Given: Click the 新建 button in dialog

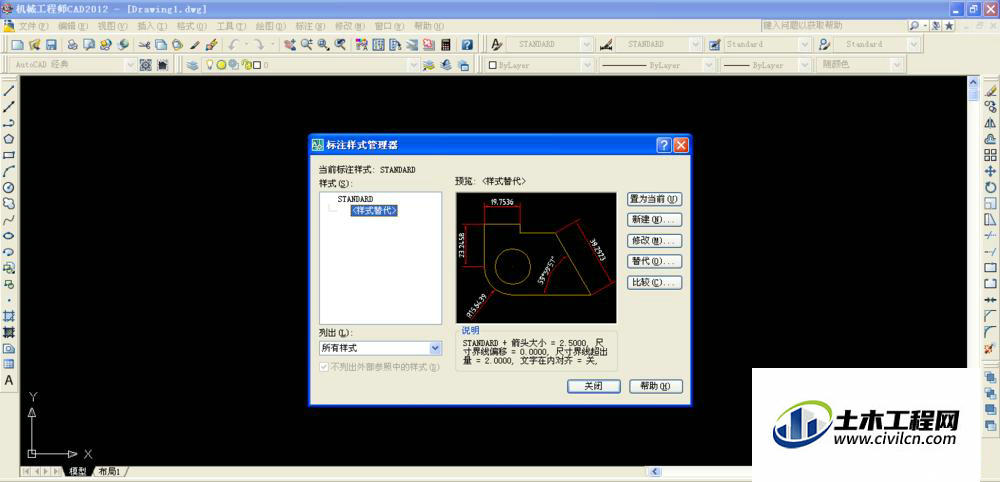Looking at the screenshot, I should click(654, 220).
